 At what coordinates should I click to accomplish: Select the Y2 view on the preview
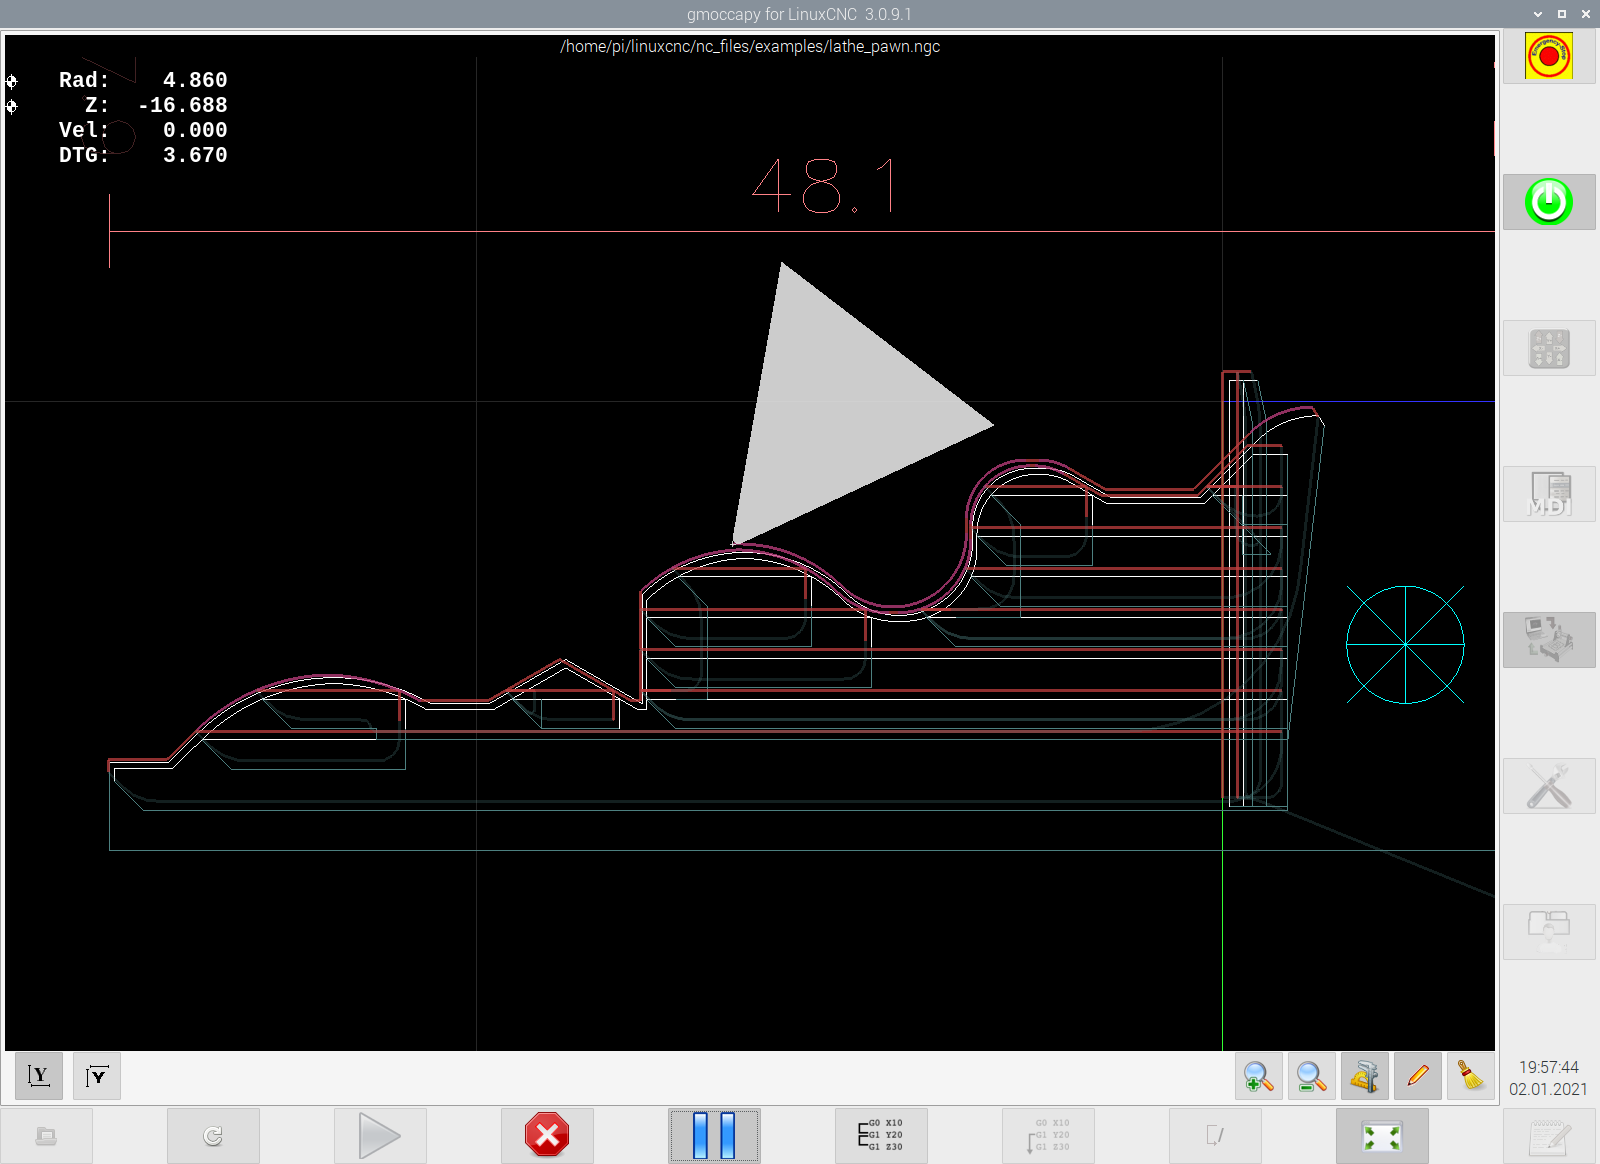pyautogui.click(x=97, y=1076)
